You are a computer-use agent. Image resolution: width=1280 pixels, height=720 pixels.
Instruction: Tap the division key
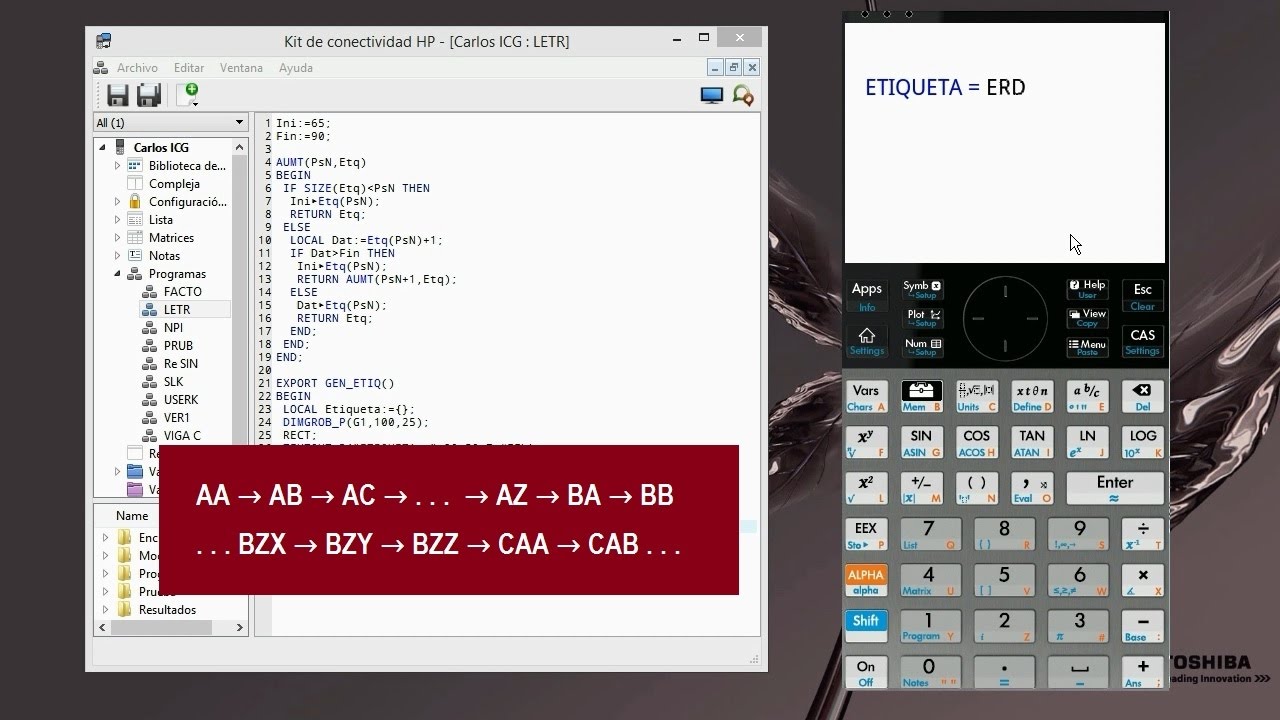[x=1142, y=534]
